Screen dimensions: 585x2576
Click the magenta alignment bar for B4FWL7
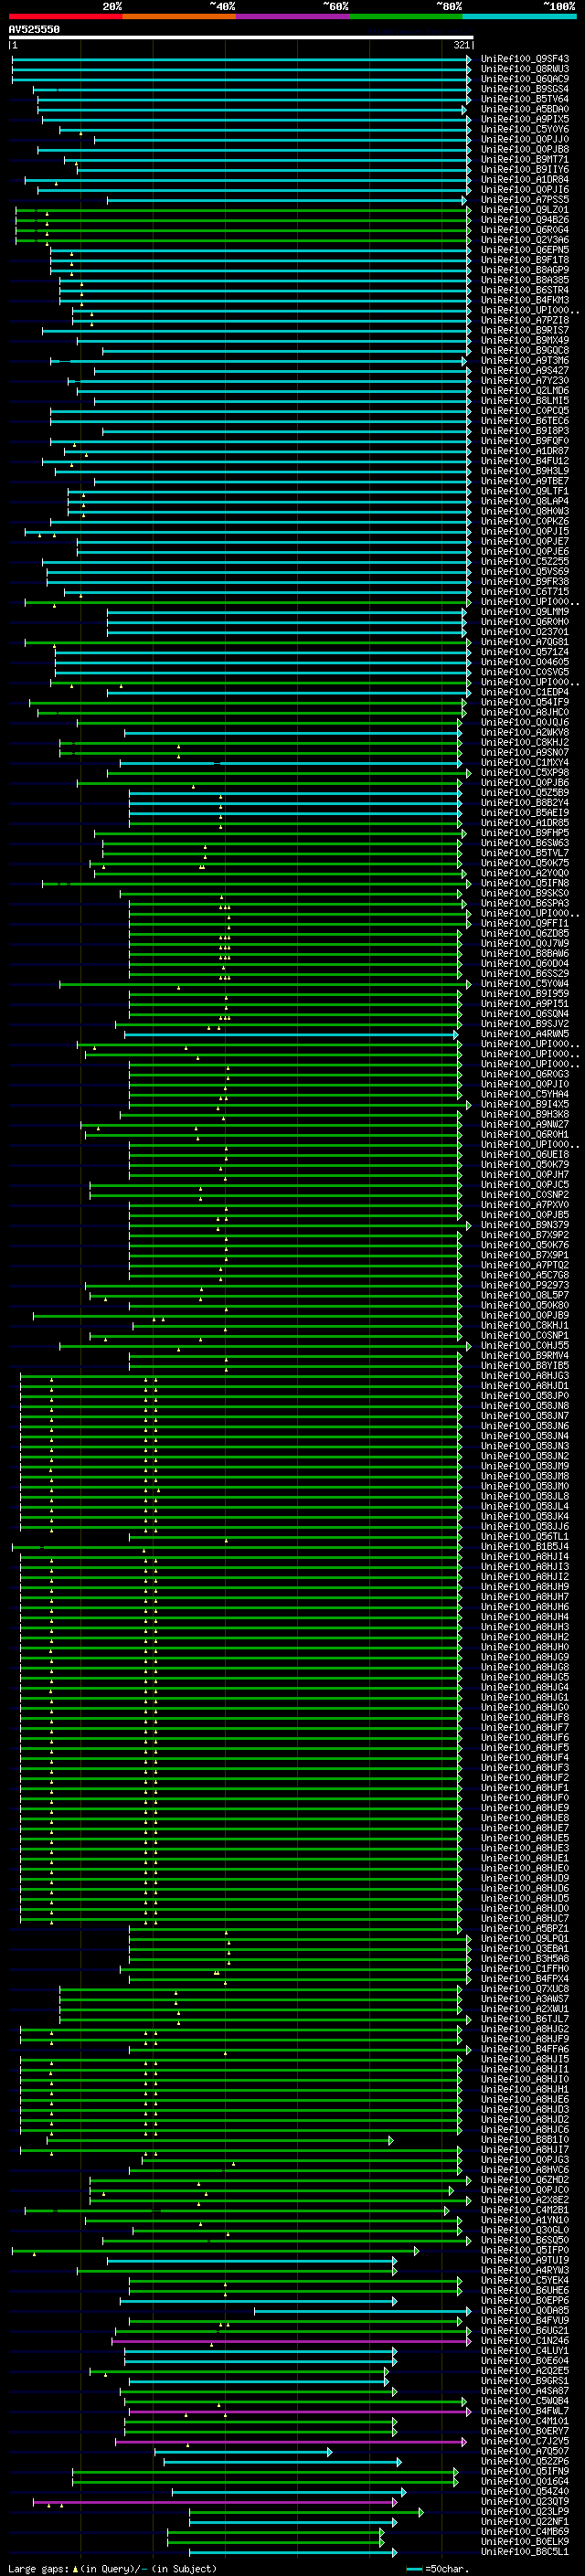click(x=299, y=2411)
